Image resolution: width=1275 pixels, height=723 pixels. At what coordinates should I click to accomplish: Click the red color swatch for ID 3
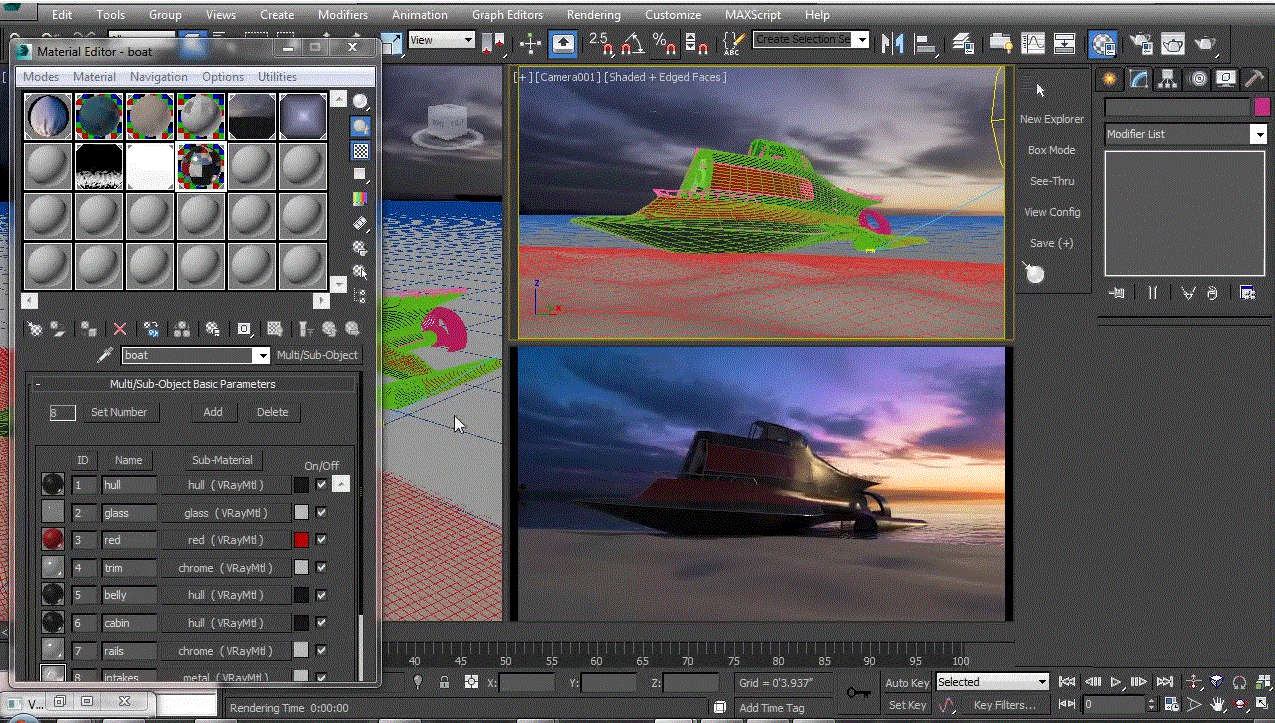[301, 540]
